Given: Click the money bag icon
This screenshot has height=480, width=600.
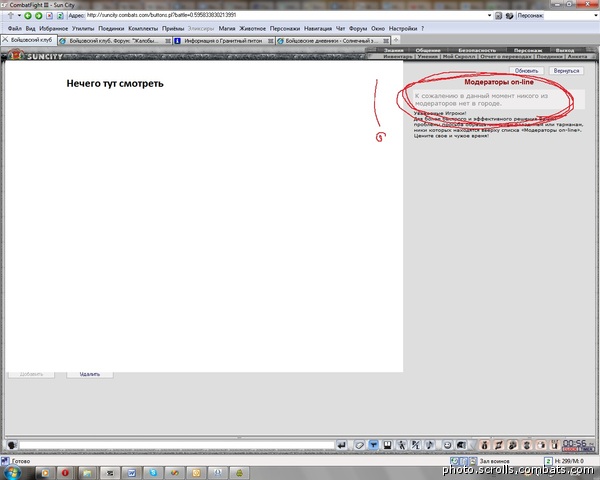Looking at the screenshot, I should coord(484,445).
